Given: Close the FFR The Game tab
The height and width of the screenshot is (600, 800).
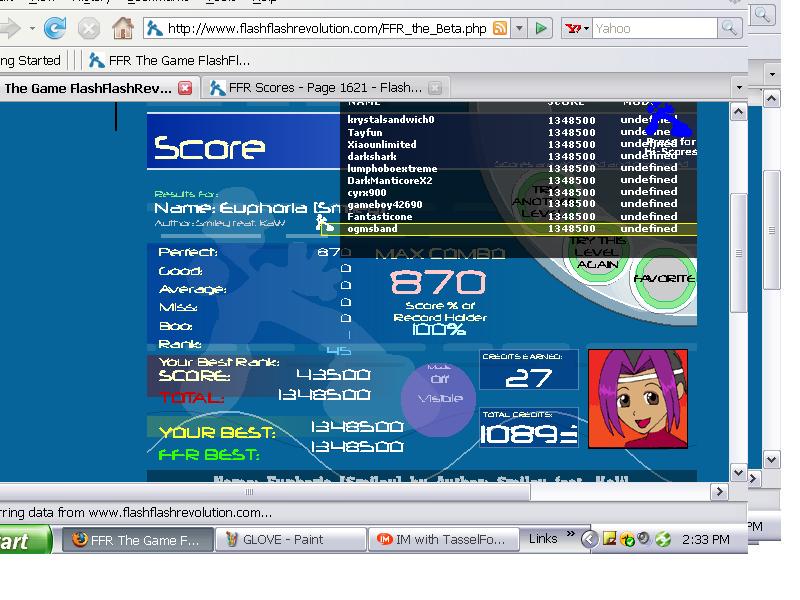Looking at the screenshot, I should (x=185, y=88).
